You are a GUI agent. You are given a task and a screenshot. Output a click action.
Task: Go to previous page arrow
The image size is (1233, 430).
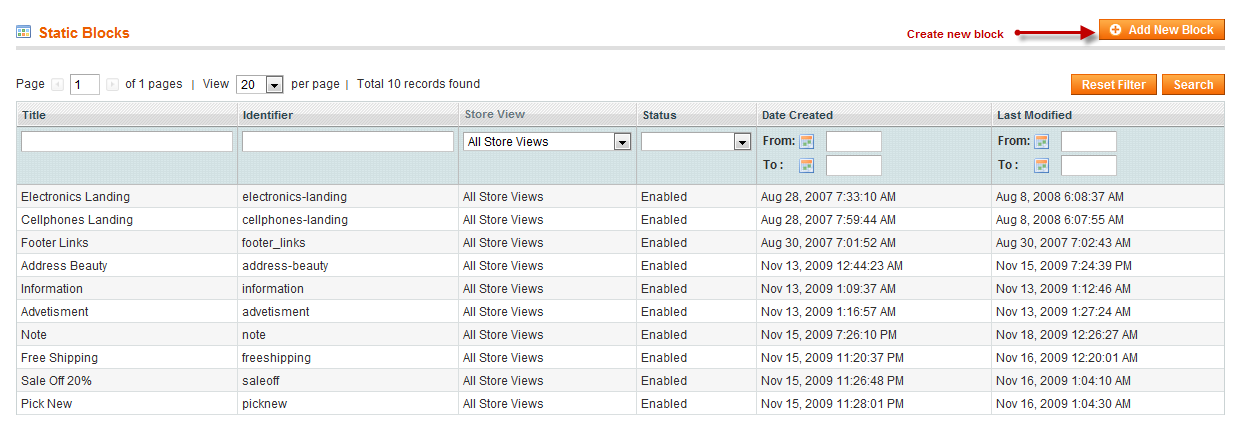(58, 85)
